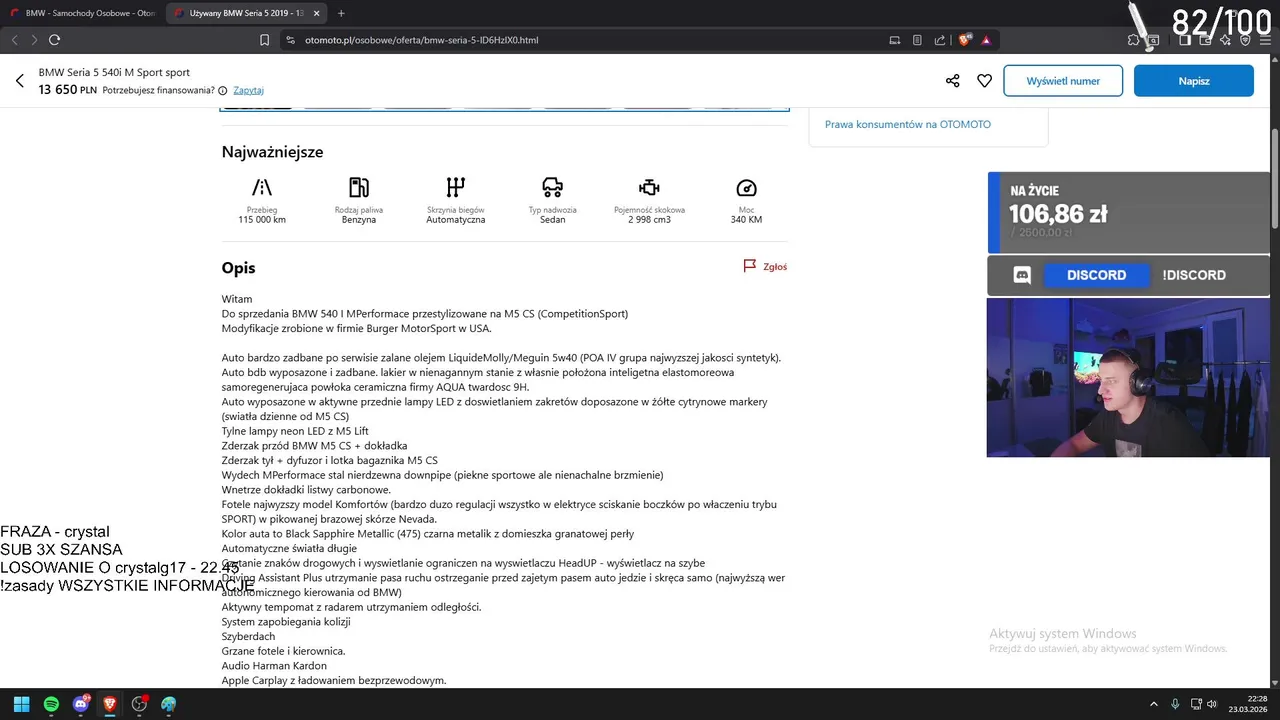This screenshot has height=720, width=1280.
Task: Click the blue Napisz button
Action: pyautogui.click(x=1194, y=81)
